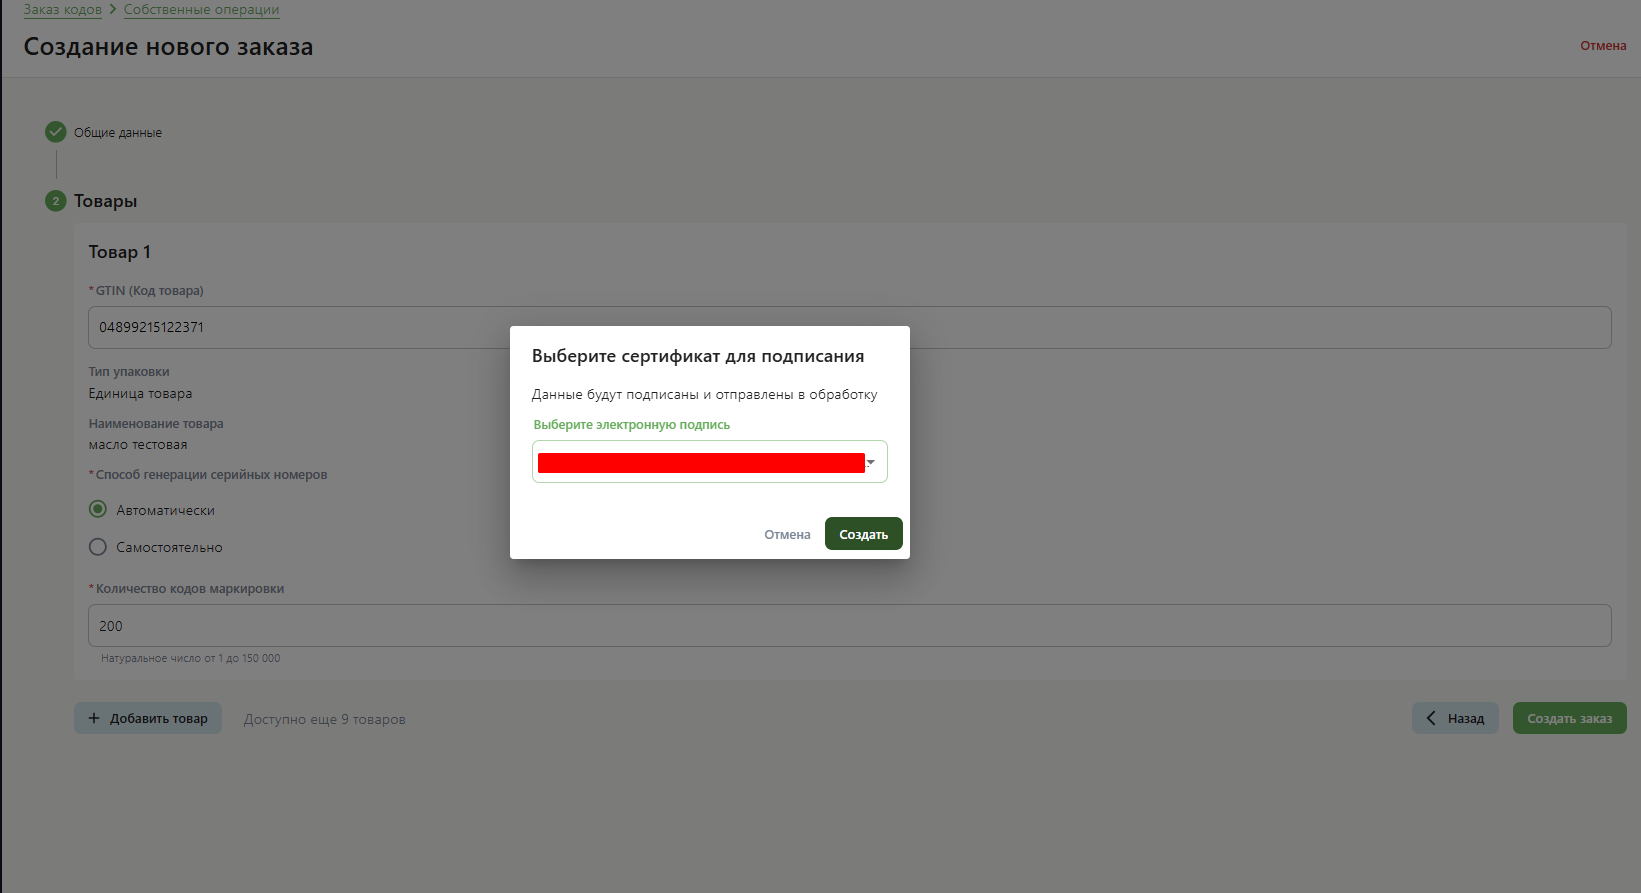Click the plus icon on Добавить товар
This screenshot has width=1641, height=893.
pyautogui.click(x=94, y=718)
